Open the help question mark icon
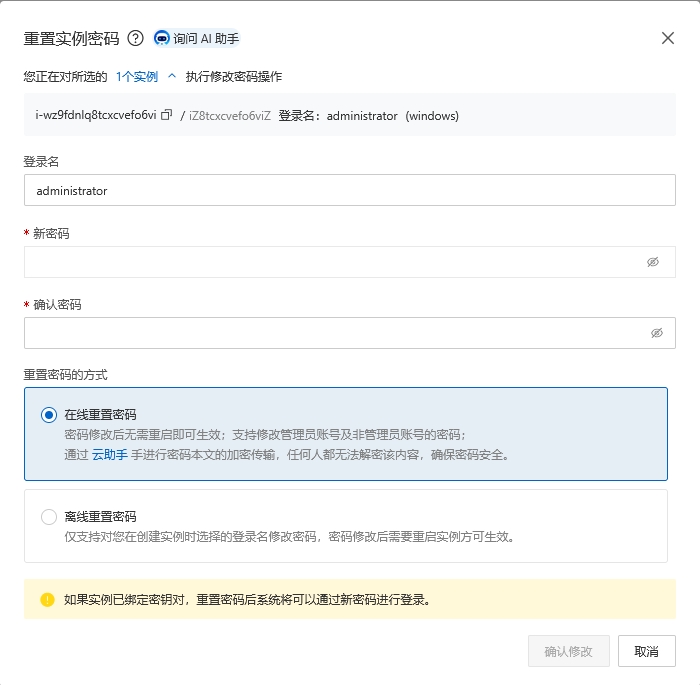 coord(135,38)
